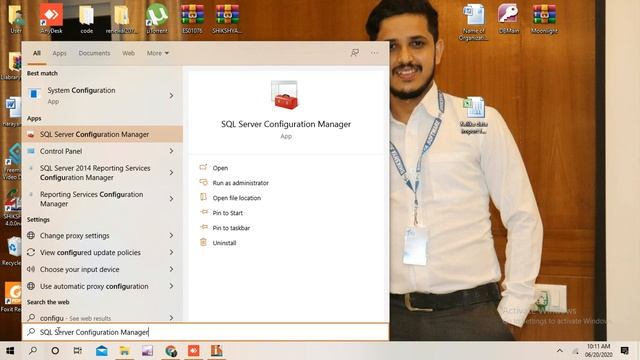
Task: Click Open in the app actions
Action: point(220,168)
